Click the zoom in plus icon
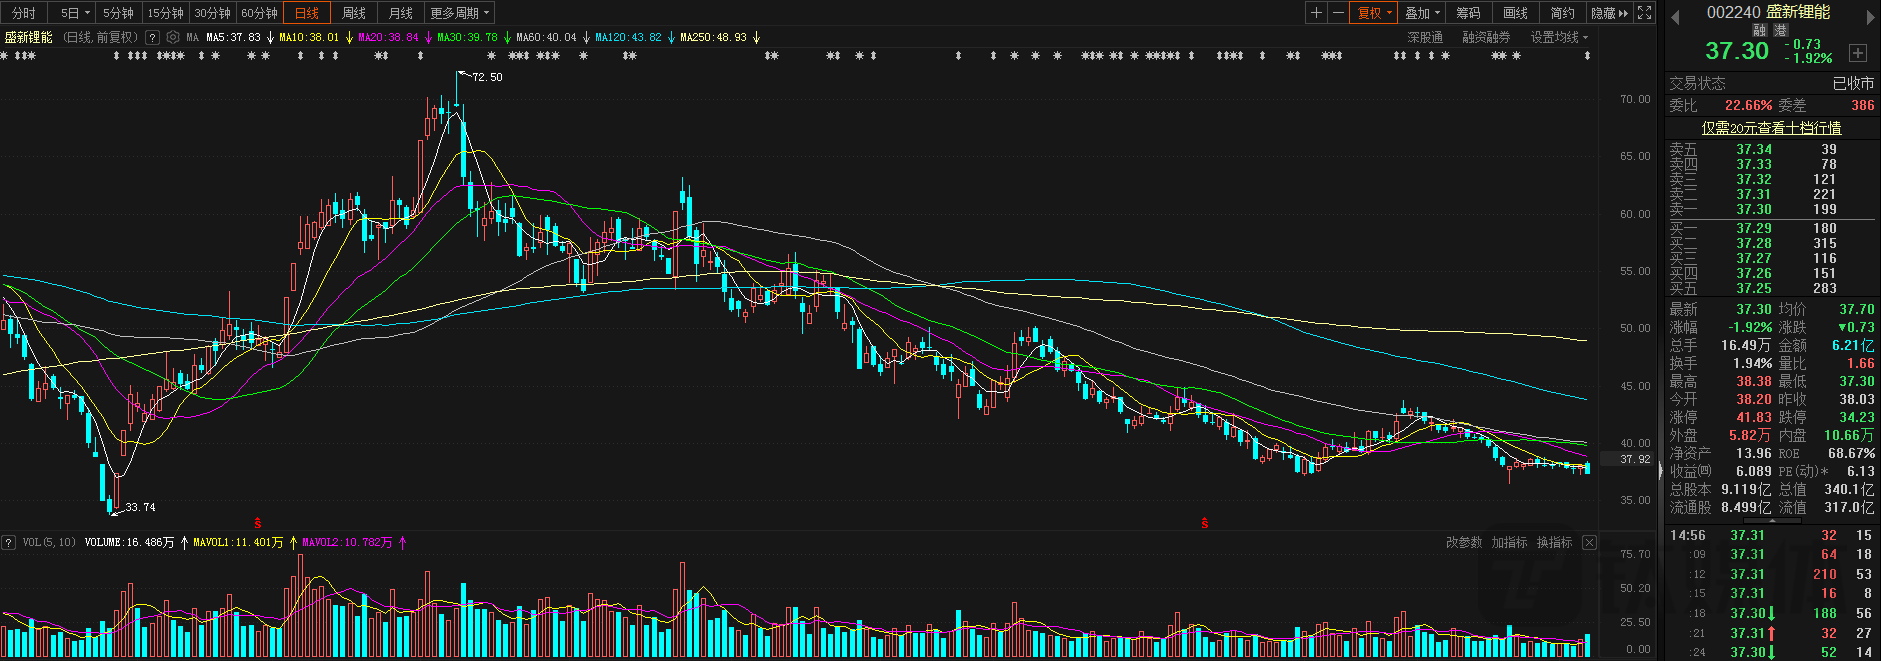Viewport: 1881px width, 661px height. click(1316, 13)
